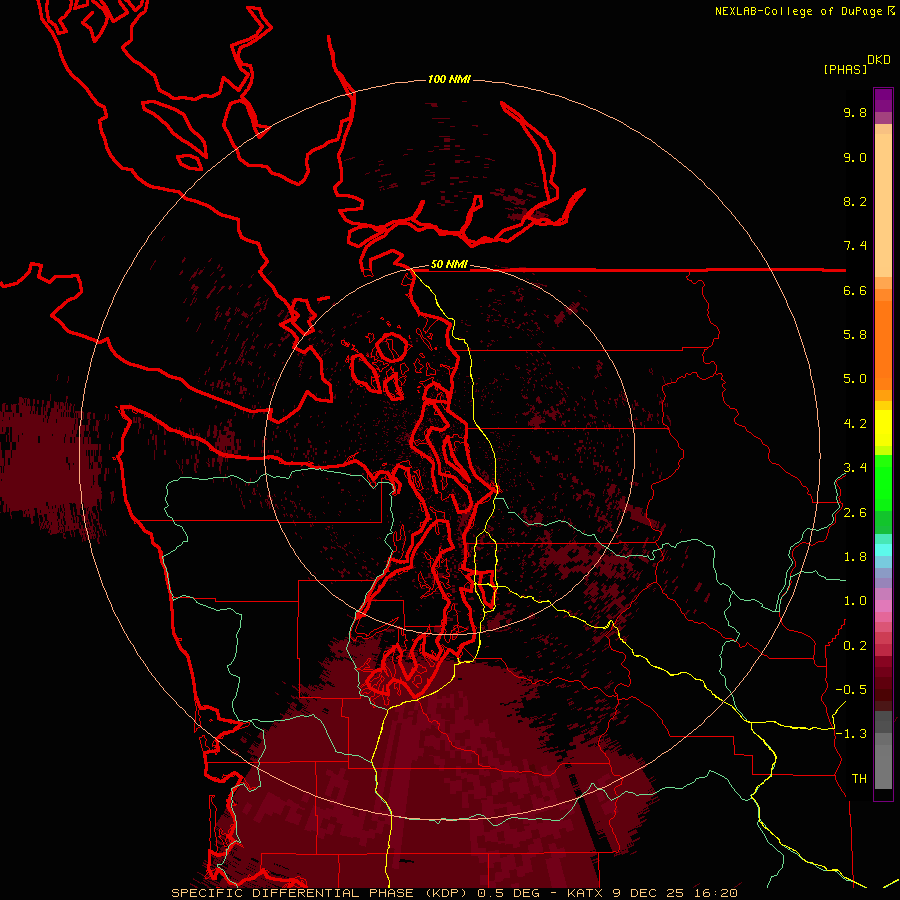Click the 4.2 legend value
Viewport: 900px width, 900px height.
[x=855, y=424]
